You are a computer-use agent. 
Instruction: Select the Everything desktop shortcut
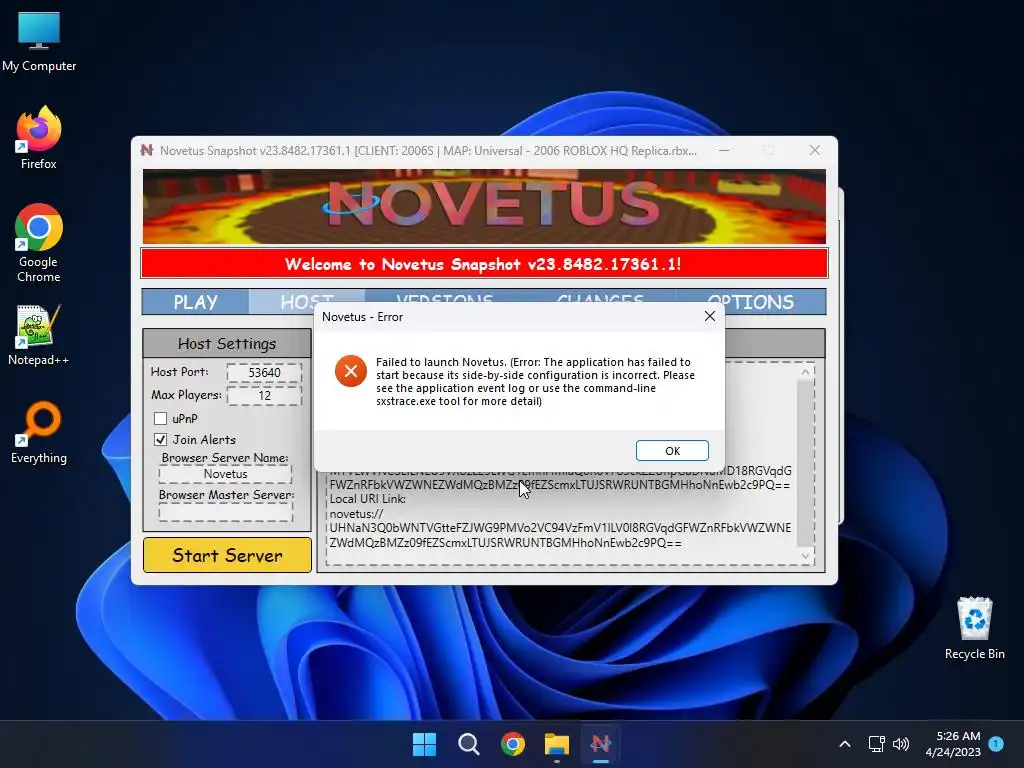[x=39, y=432]
